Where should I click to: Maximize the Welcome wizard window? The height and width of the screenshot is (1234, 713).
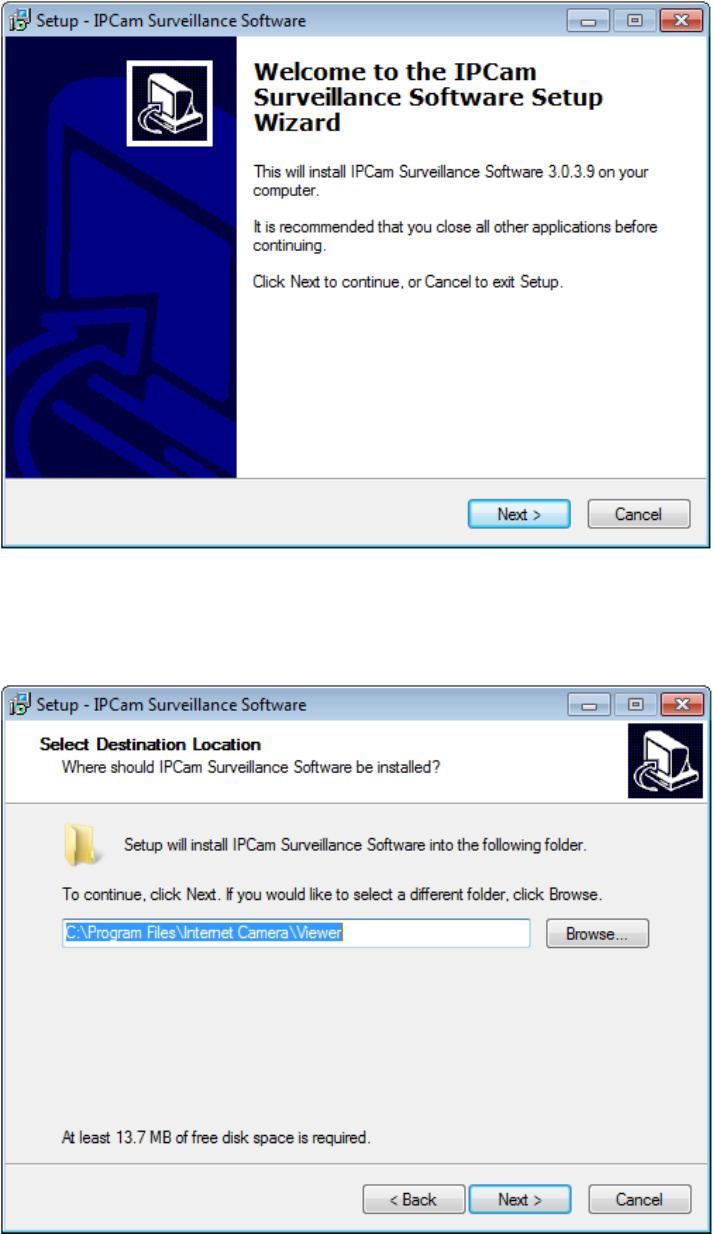(x=636, y=20)
